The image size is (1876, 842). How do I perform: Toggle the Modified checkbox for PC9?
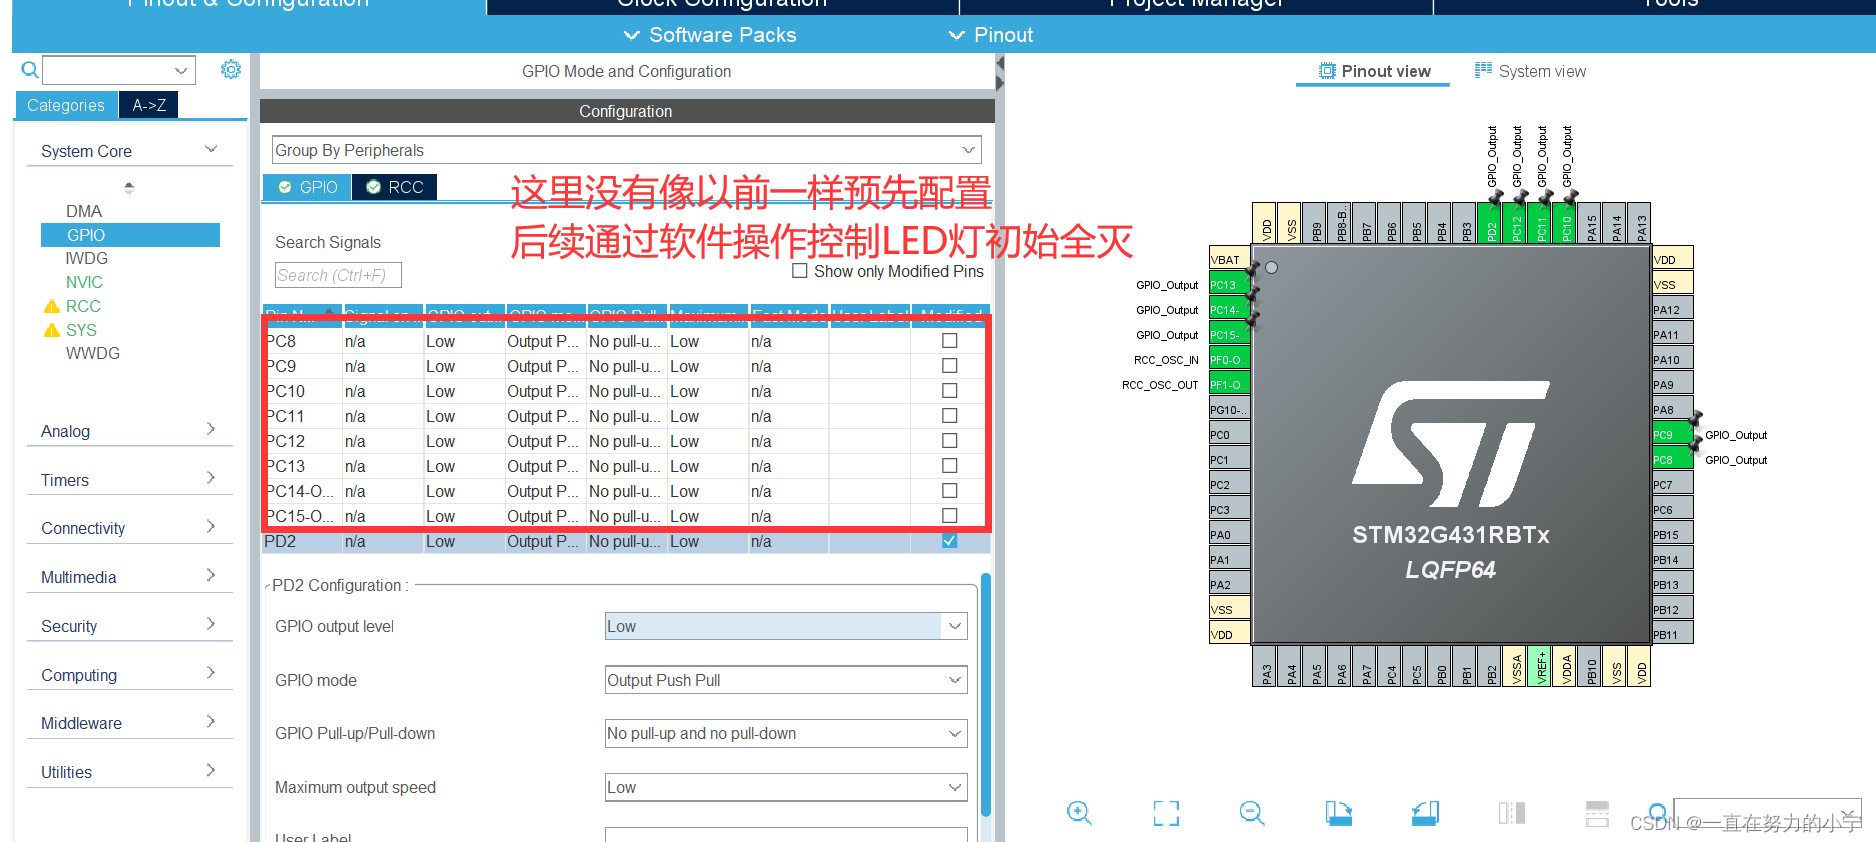(950, 366)
